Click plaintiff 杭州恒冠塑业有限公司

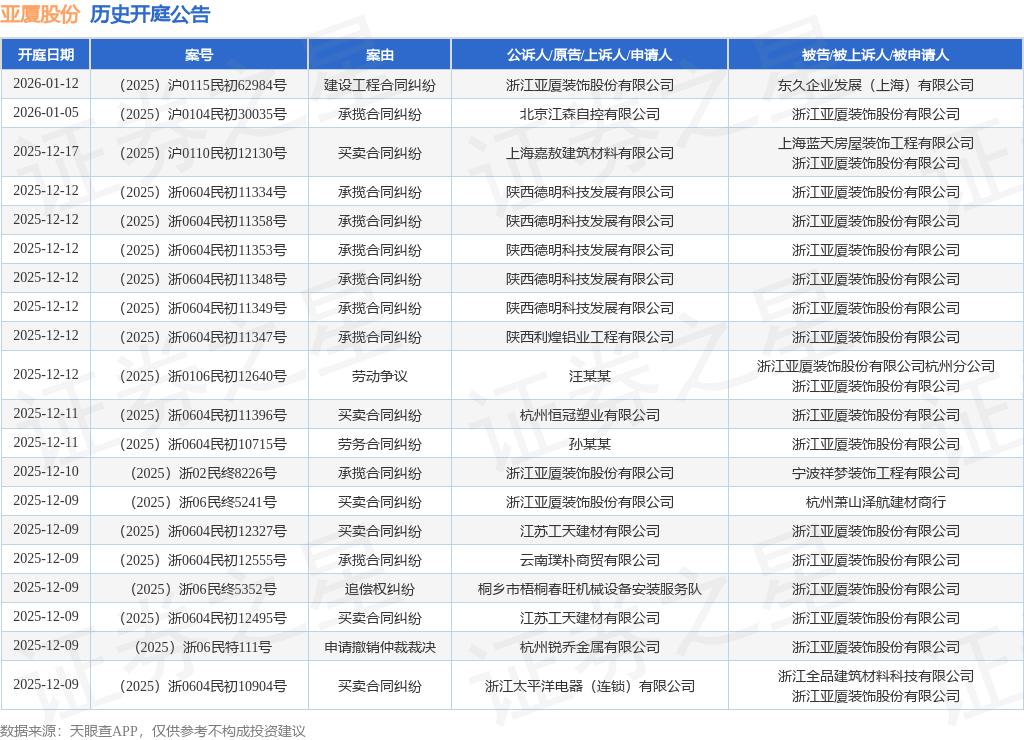click(x=590, y=415)
